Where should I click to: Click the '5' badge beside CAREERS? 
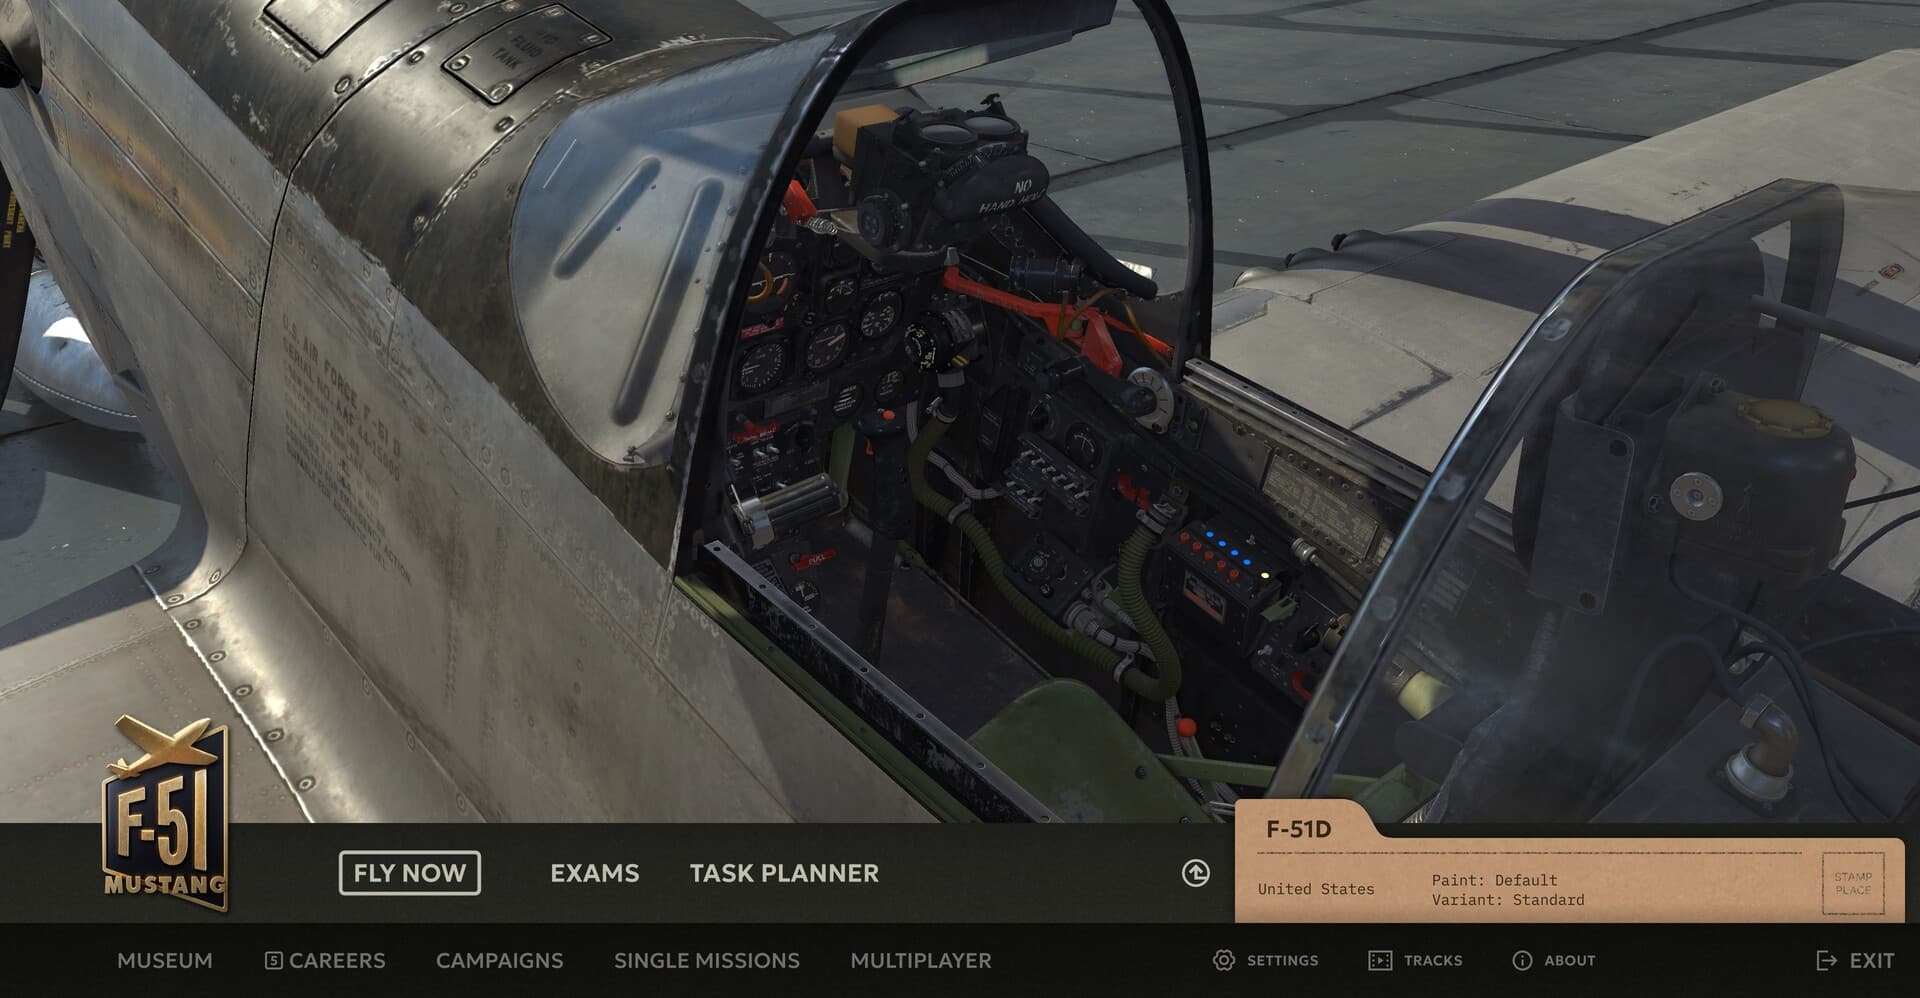click(272, 960)
